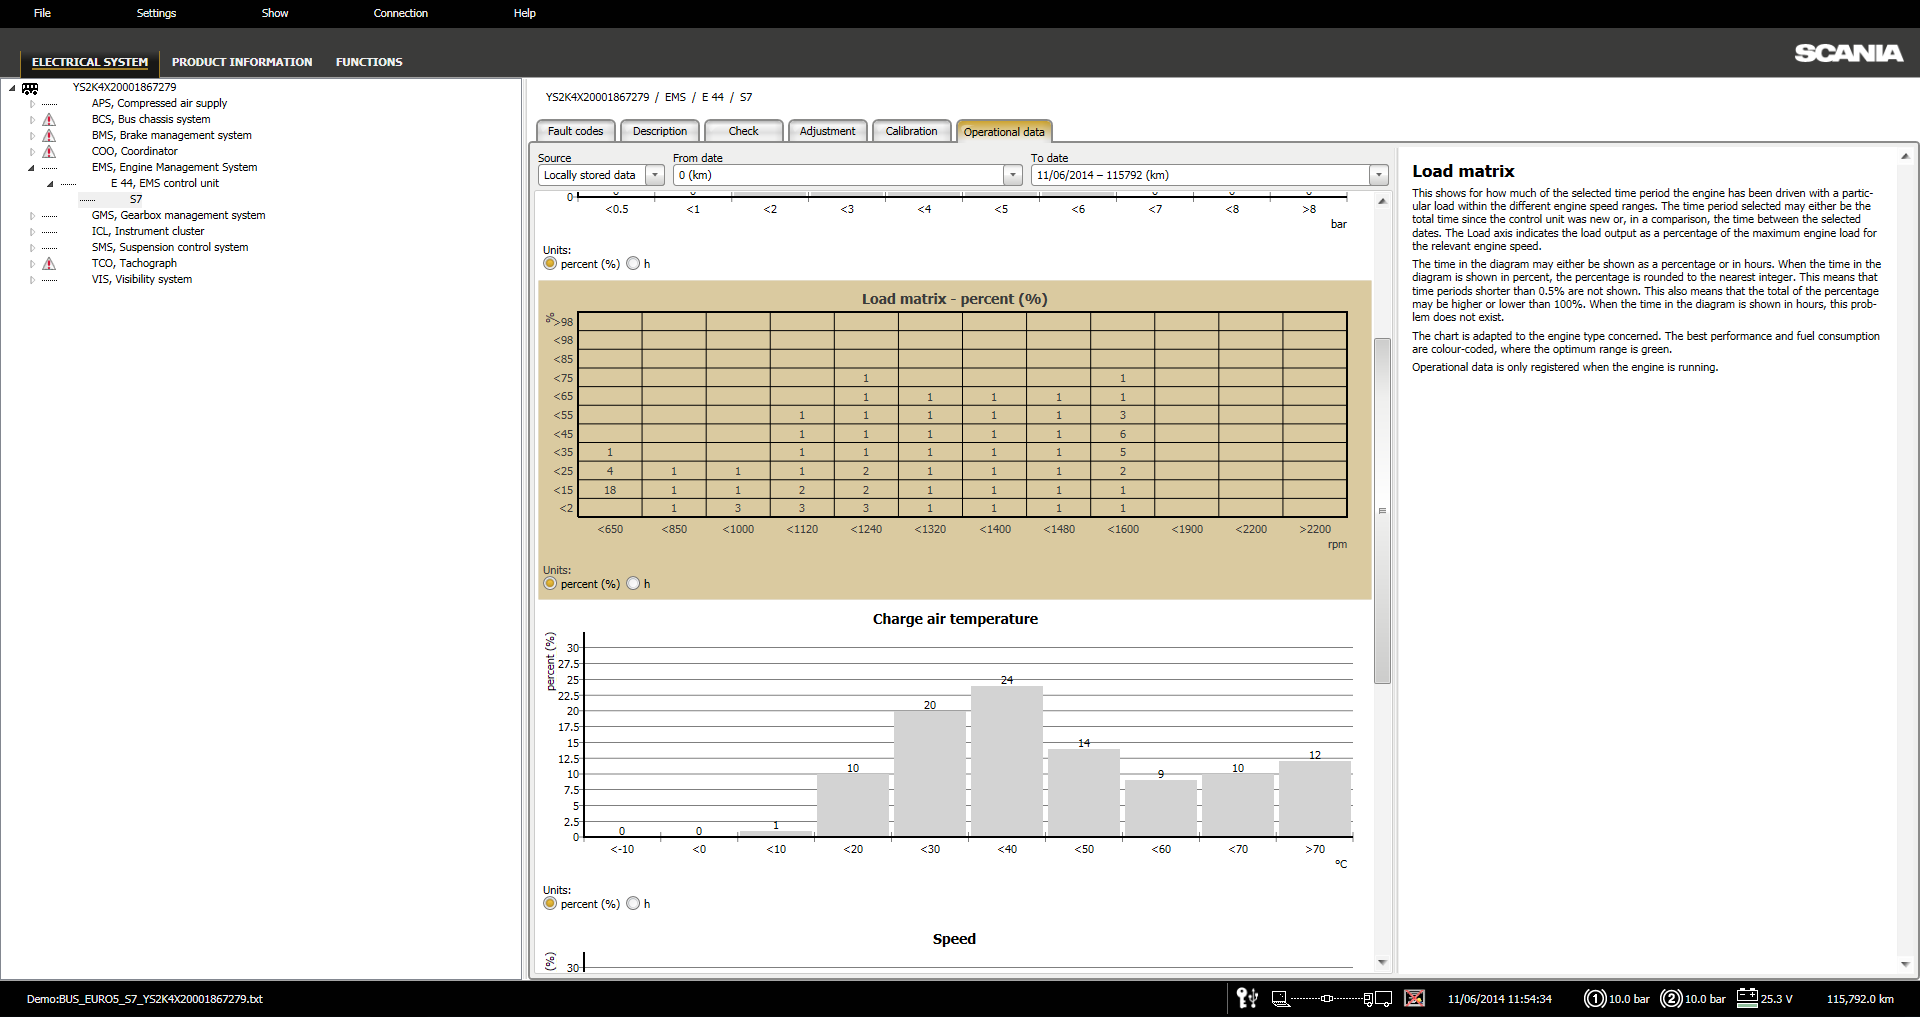The width and height of the screenshot is (1920, 1017).
Task: Click the warning icon beside BCS
Action: click(49, 120)
